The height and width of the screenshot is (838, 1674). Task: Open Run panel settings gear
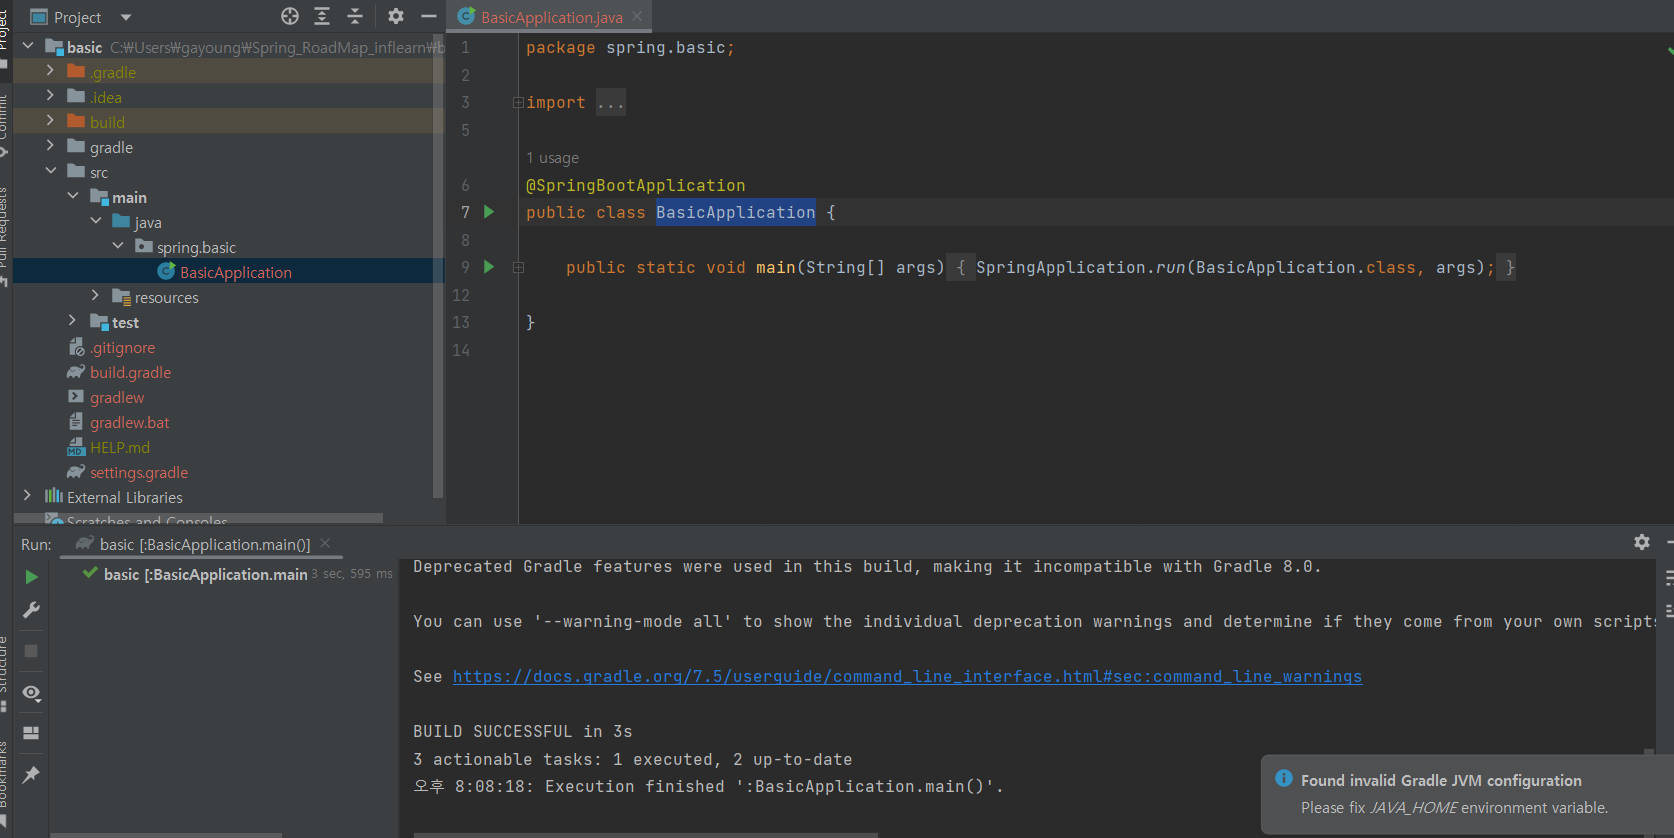[1642, 542]
